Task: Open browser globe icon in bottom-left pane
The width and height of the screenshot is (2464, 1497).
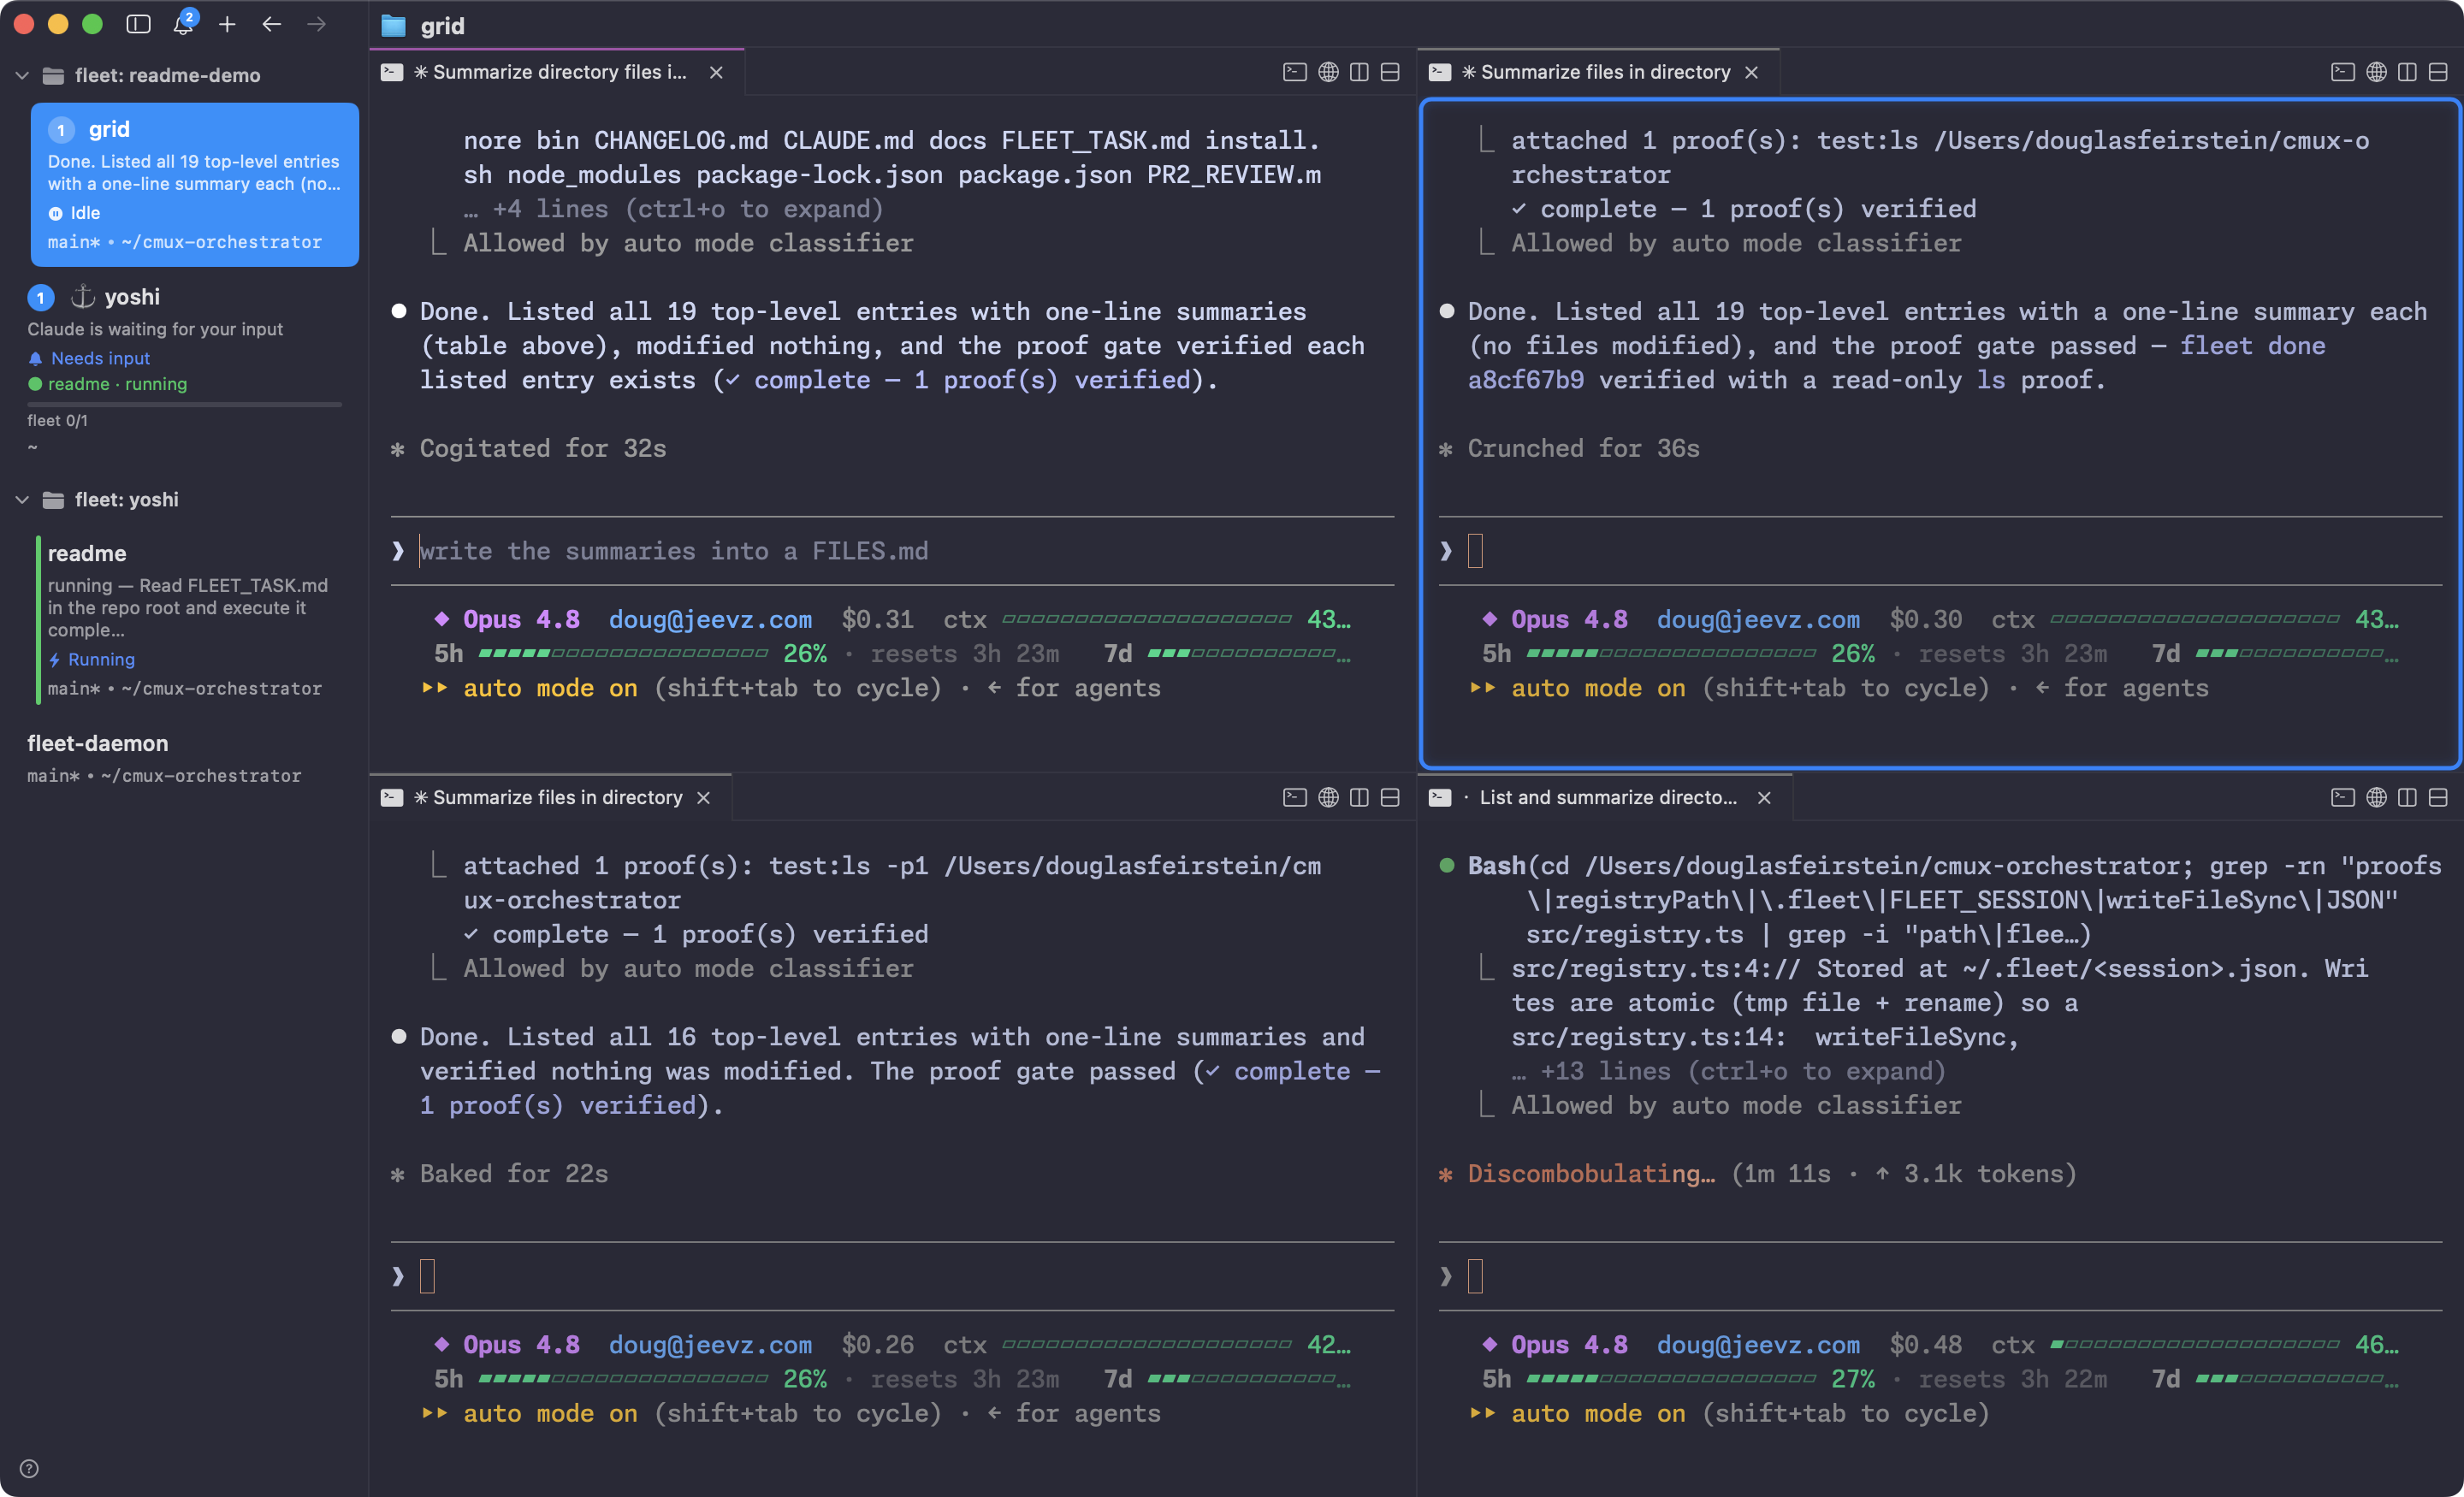Action: [x=1328, y=797]
